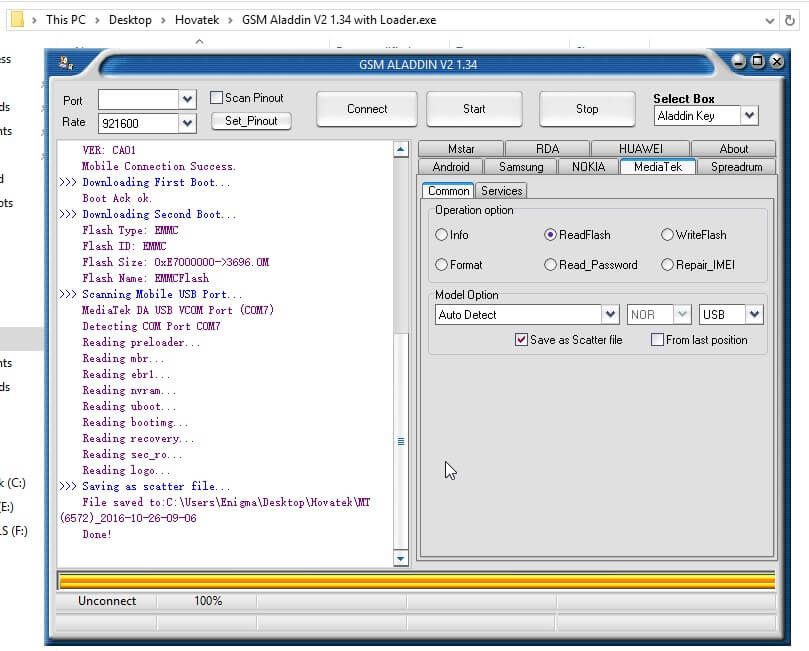This screenshot has height=651, width=809.
Task: Click the yellow progress bar
Action: pos(417,580)
